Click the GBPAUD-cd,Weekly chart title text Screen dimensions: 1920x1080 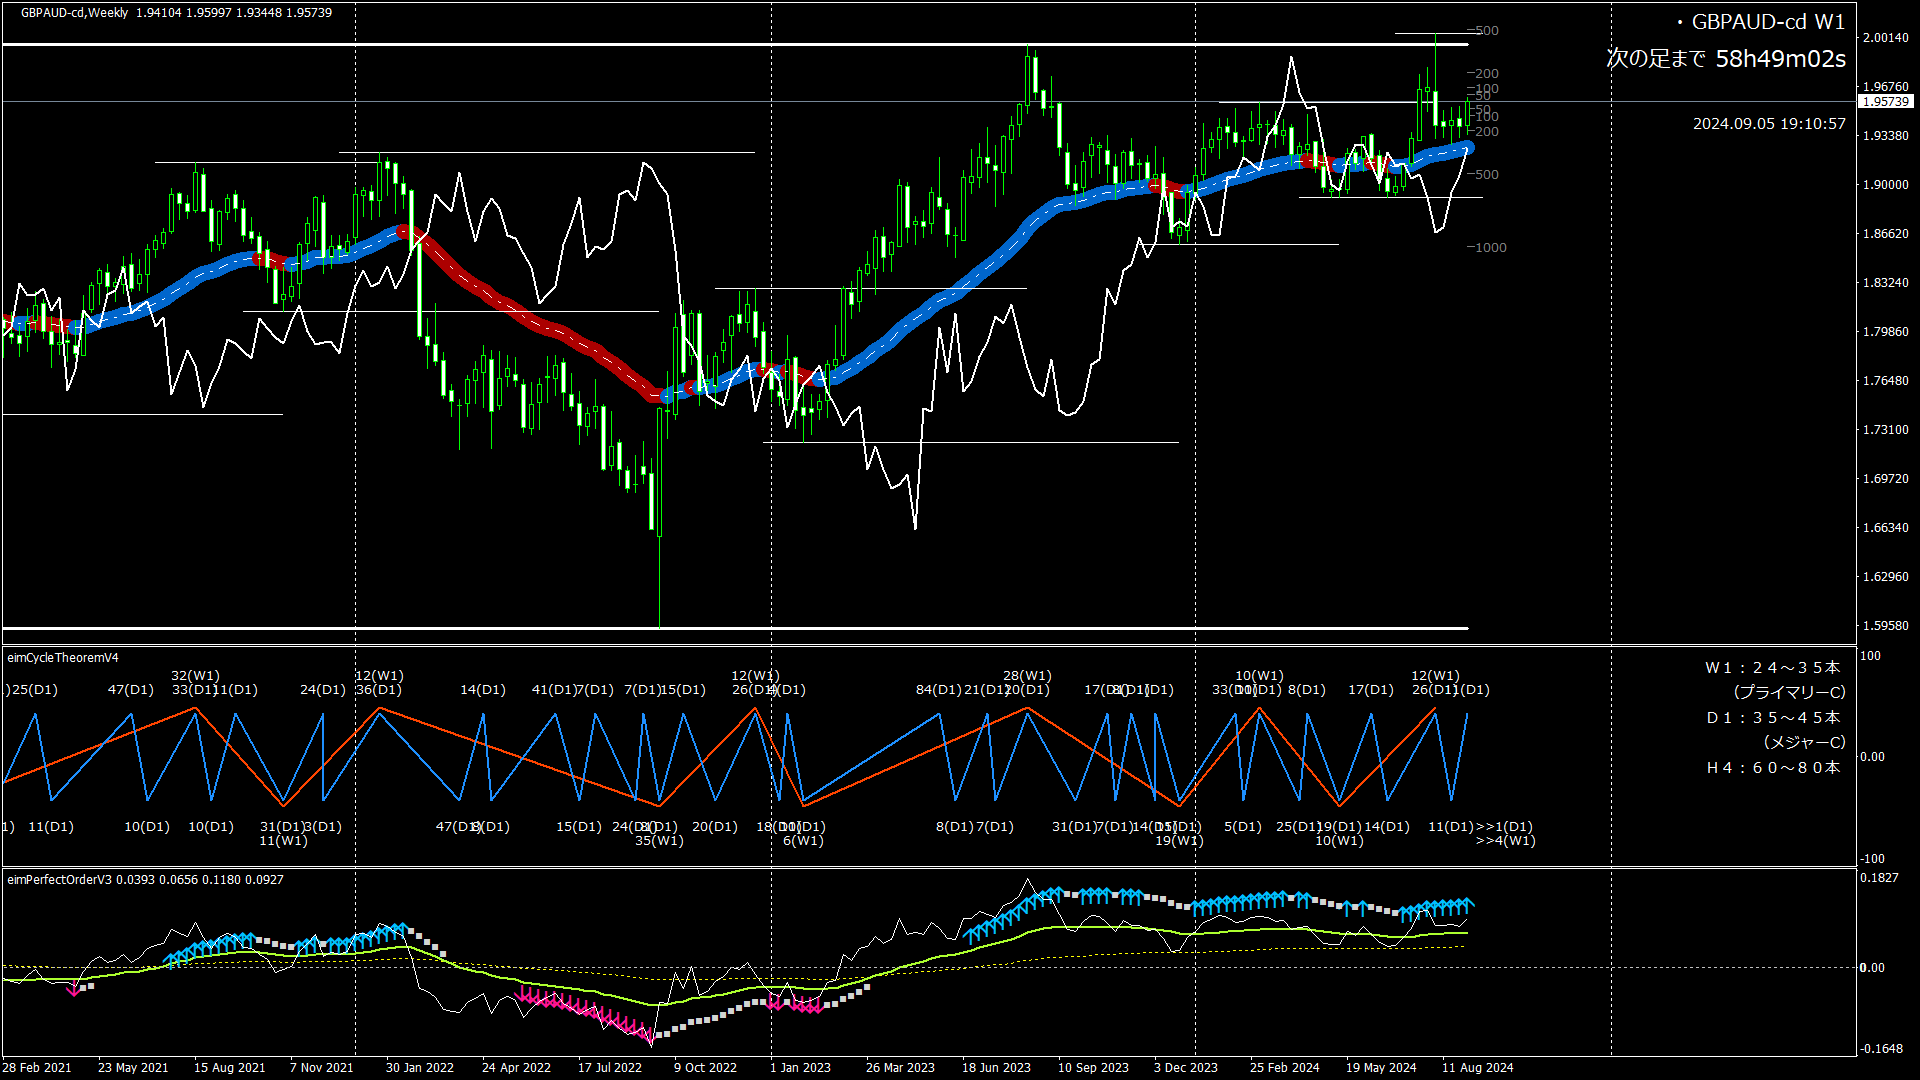(x=75, y=13)
